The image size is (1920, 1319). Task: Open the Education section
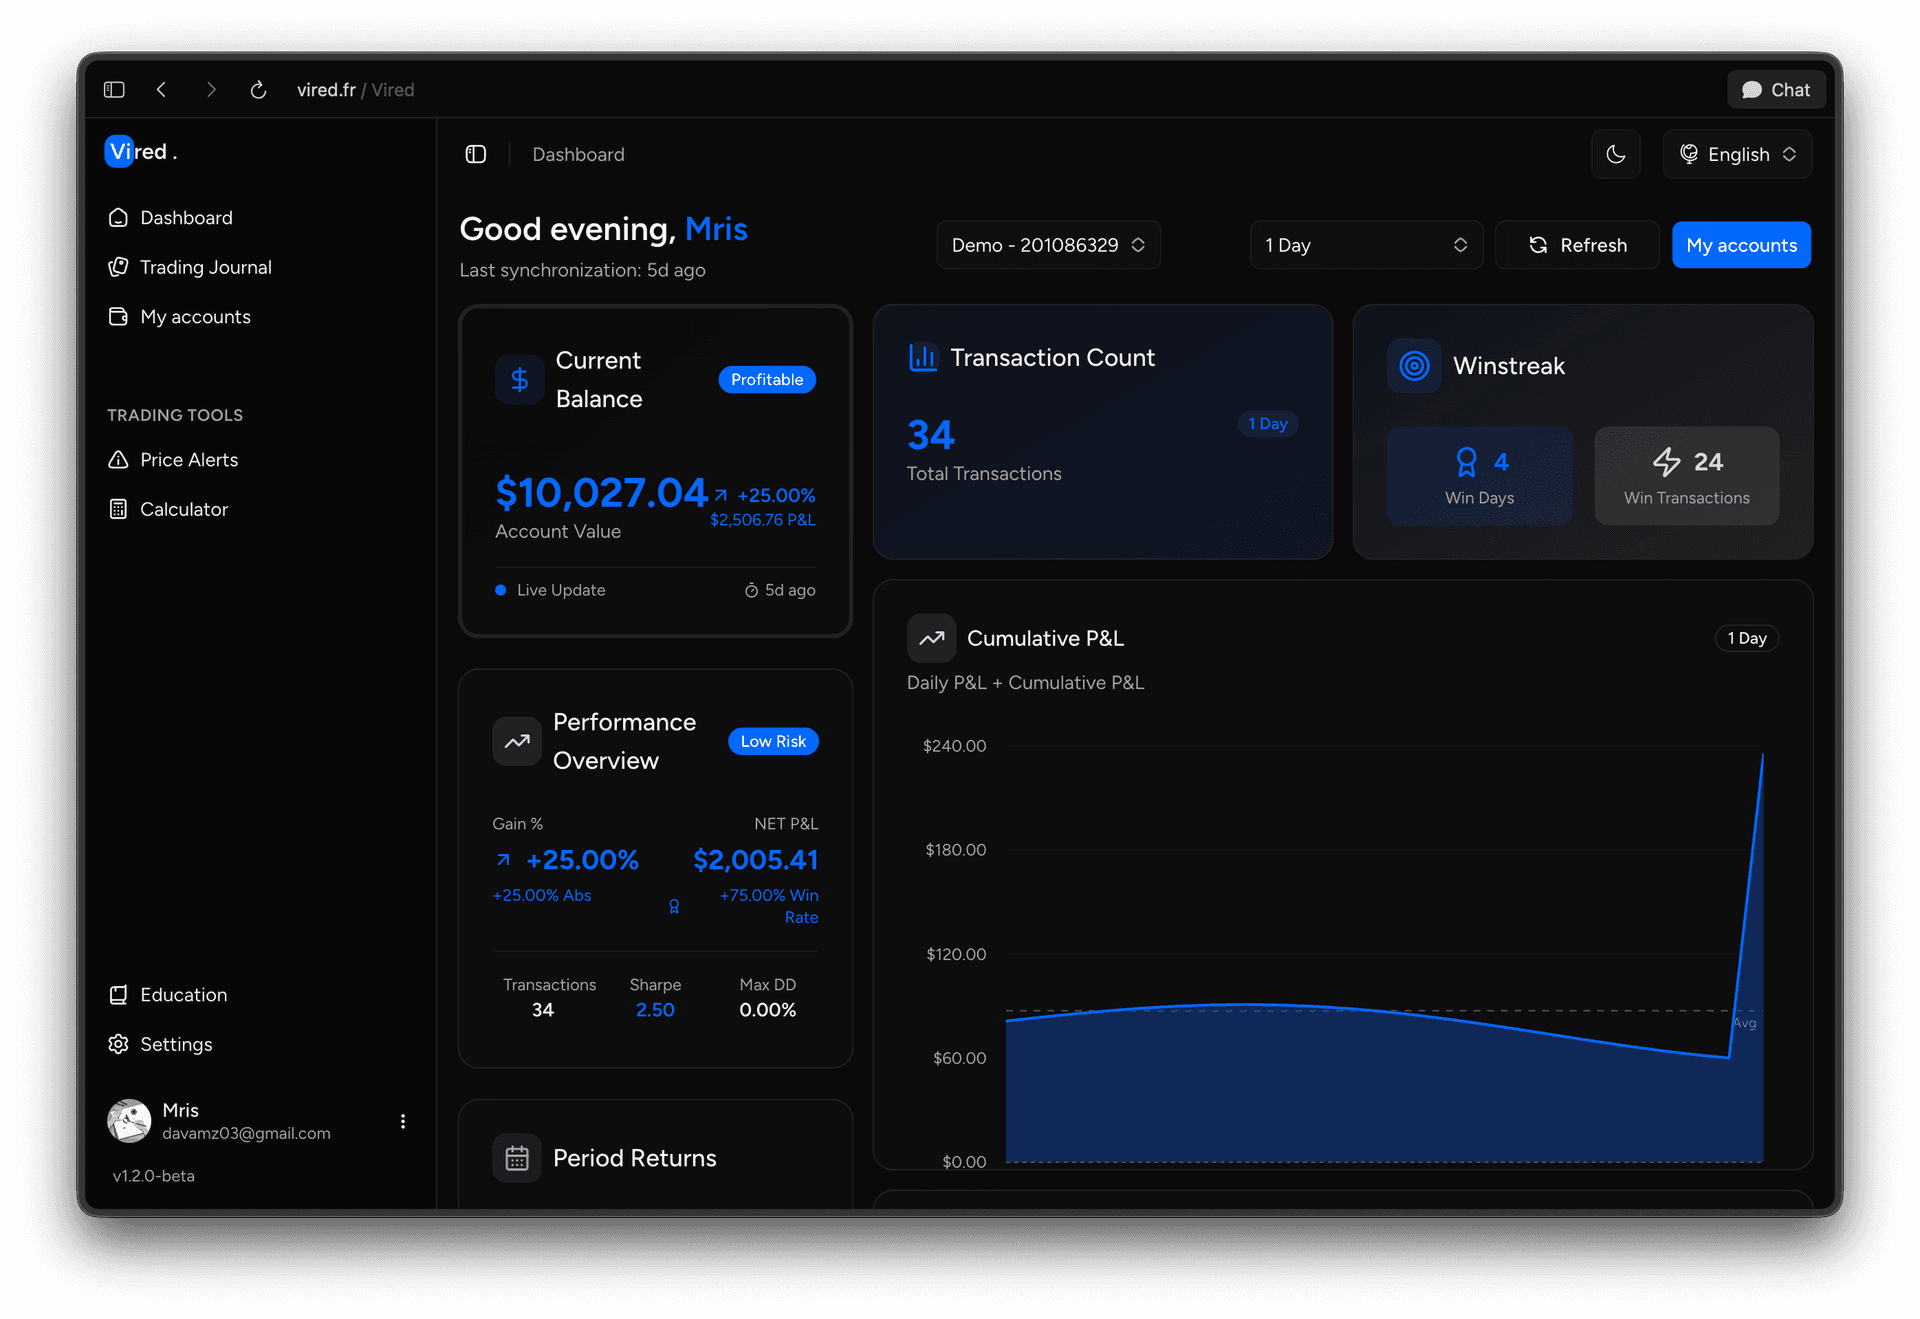click(184, 994)
